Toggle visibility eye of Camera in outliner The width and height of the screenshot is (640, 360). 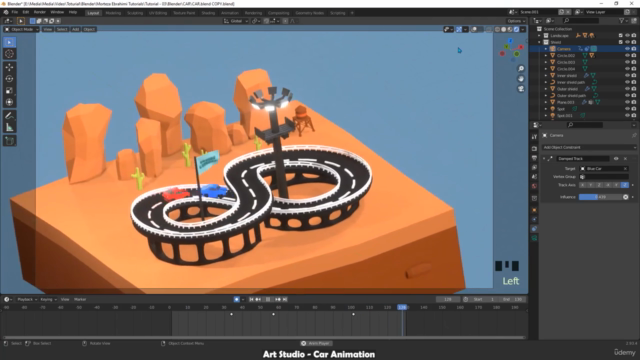(x=627, y=49)
